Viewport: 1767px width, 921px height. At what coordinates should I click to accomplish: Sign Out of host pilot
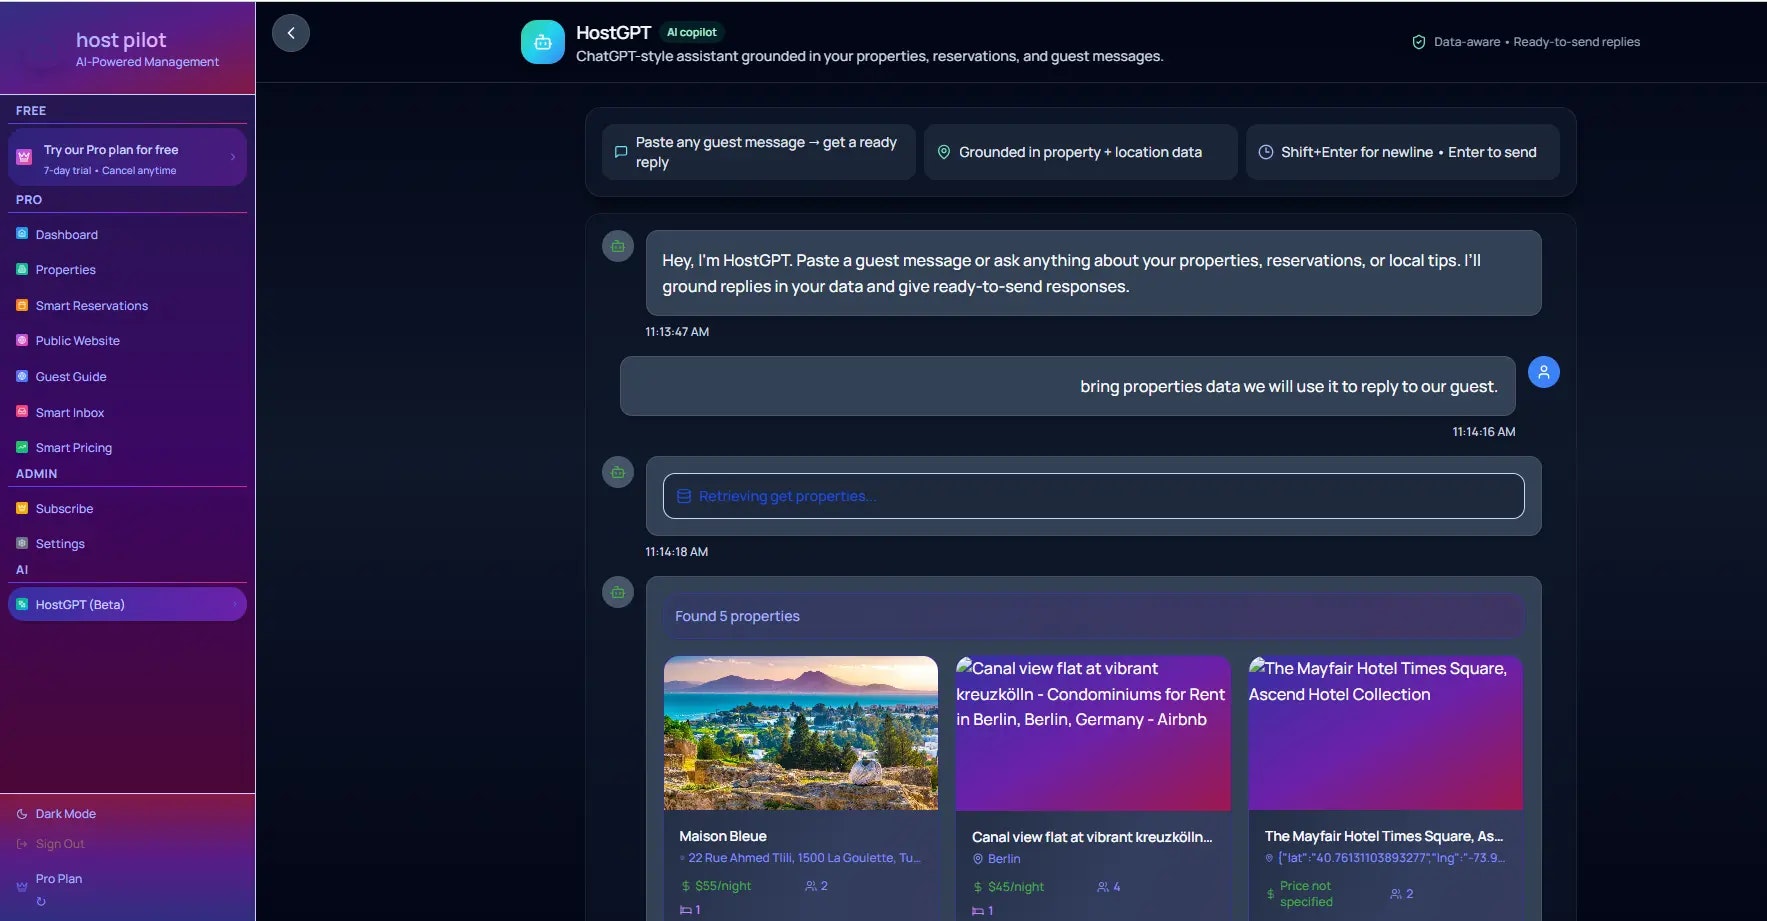[60, 843]
